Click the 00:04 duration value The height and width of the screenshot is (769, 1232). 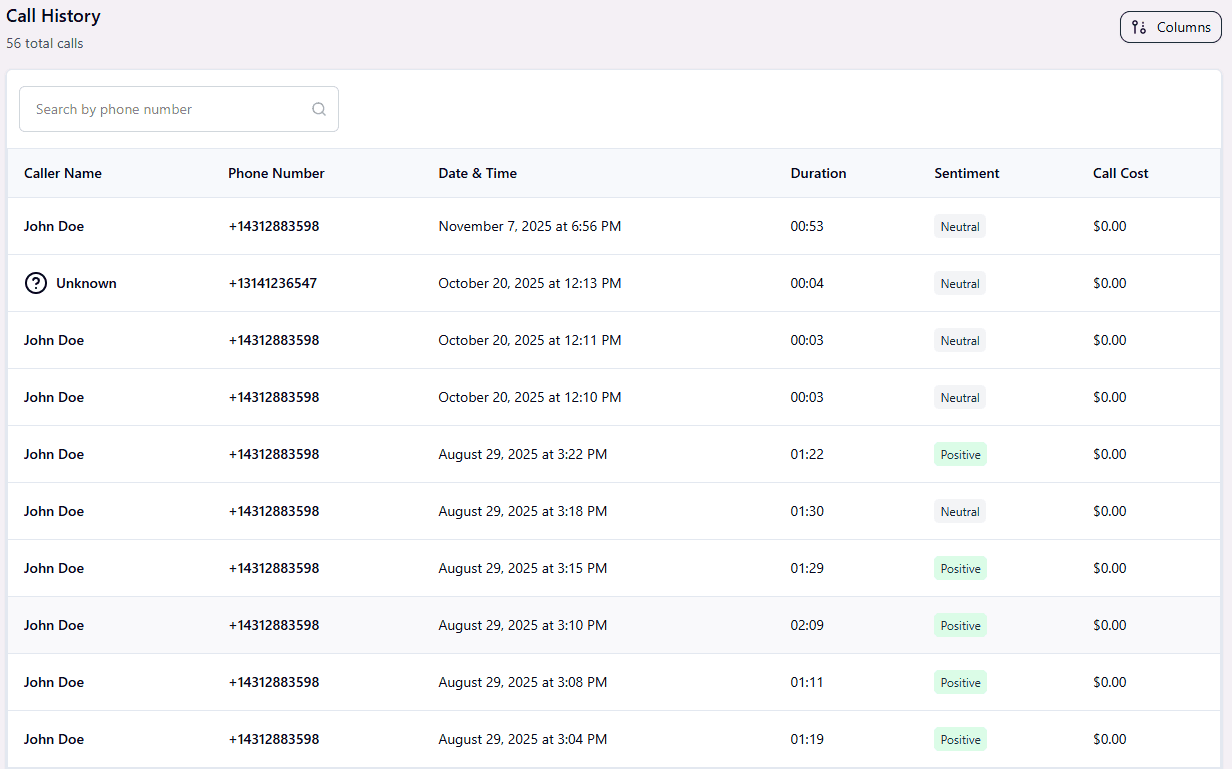[x=807, y=283]
